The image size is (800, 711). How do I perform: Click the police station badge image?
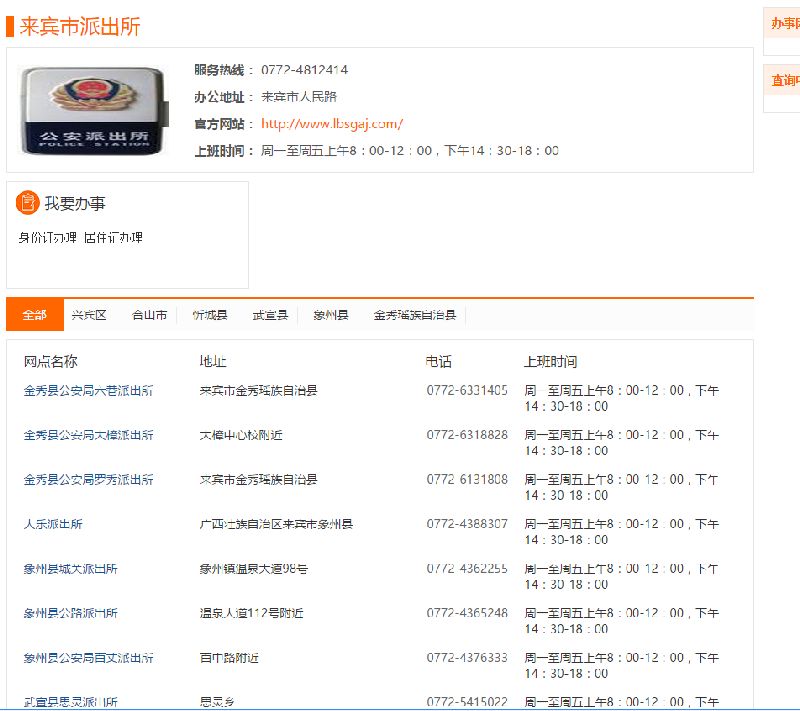click(88, 110)
